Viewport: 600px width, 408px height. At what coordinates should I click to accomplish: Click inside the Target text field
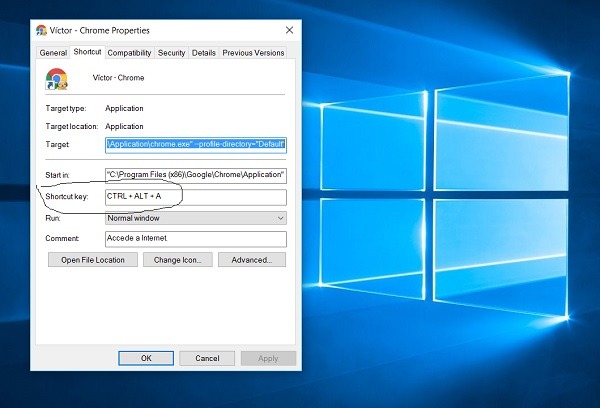pyautogui.click(x=195, y=145)
